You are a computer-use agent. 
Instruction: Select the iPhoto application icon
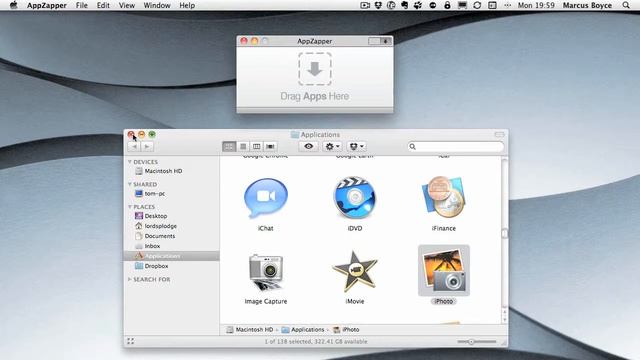(444, 271)
